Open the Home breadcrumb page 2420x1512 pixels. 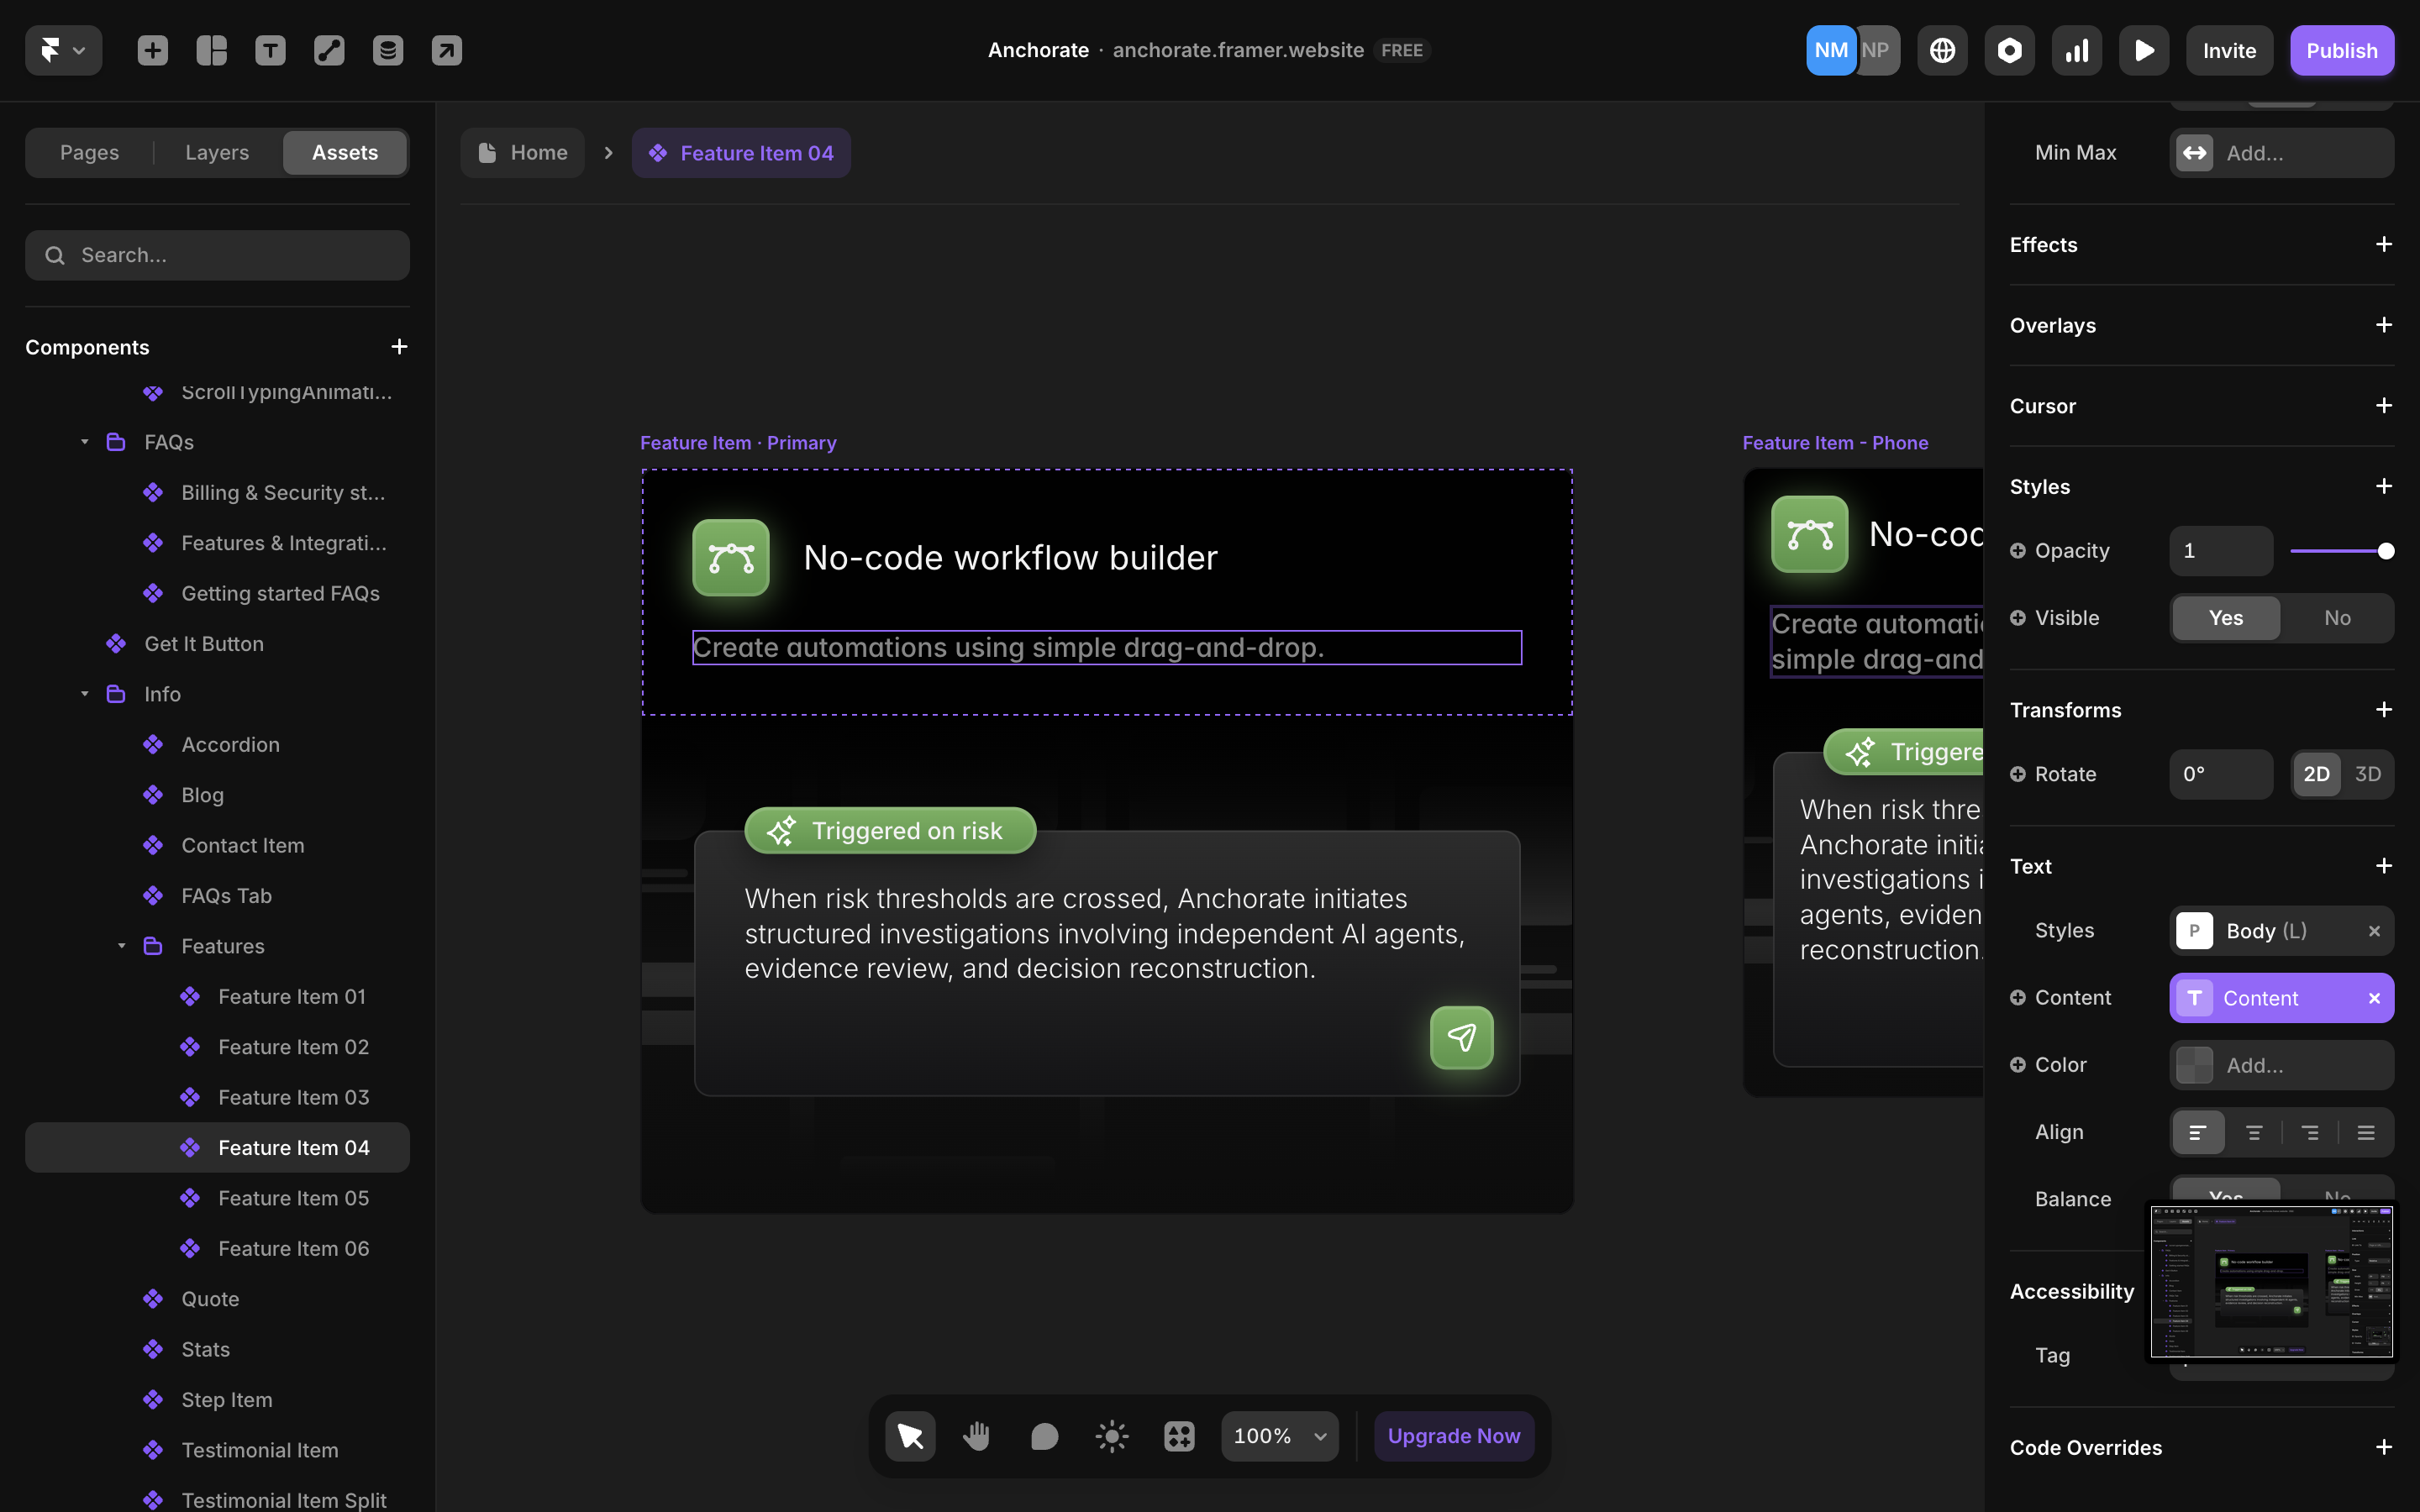523,152
